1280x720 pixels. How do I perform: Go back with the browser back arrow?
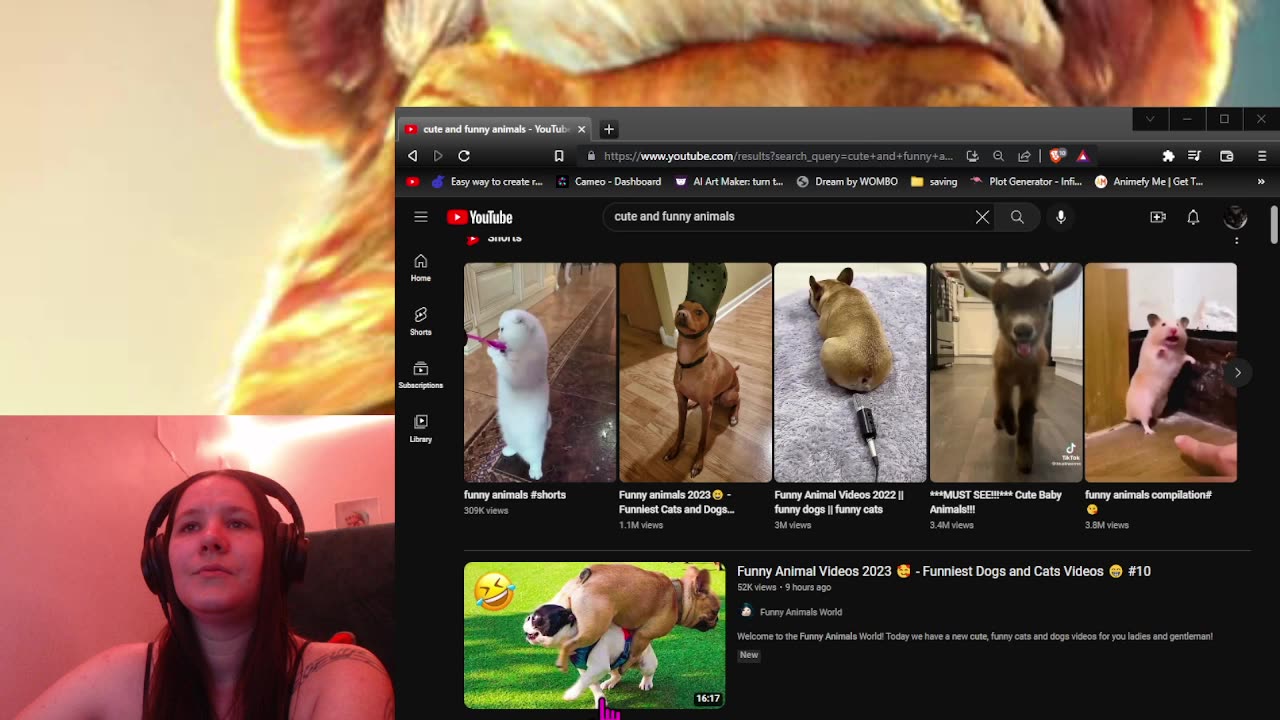[412, 156]
